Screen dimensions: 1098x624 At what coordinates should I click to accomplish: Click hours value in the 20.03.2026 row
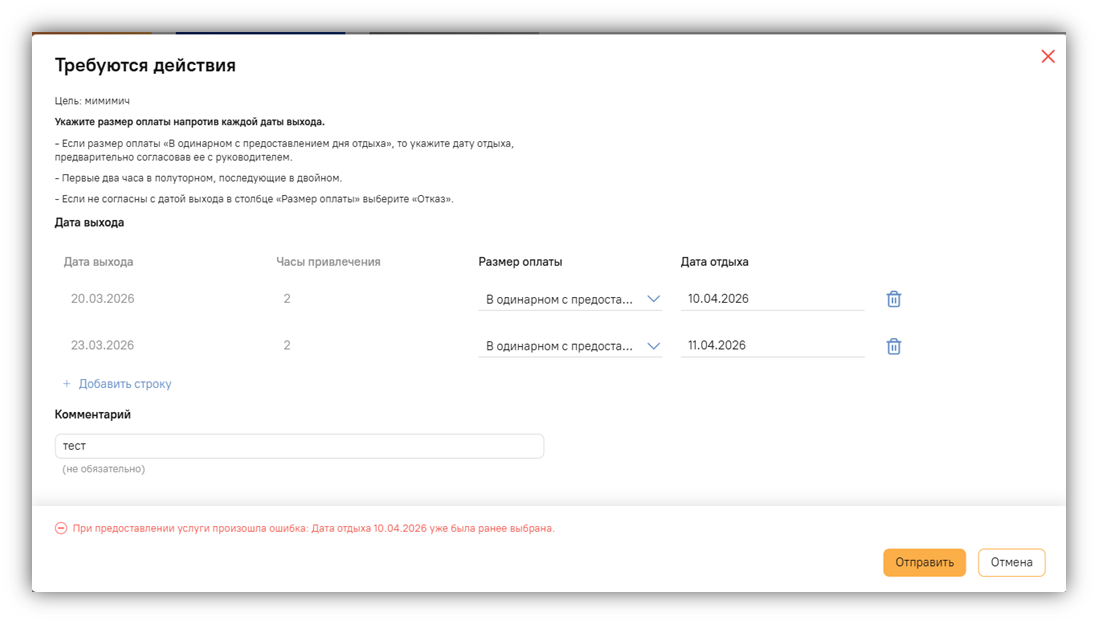[x=287, y=299]
